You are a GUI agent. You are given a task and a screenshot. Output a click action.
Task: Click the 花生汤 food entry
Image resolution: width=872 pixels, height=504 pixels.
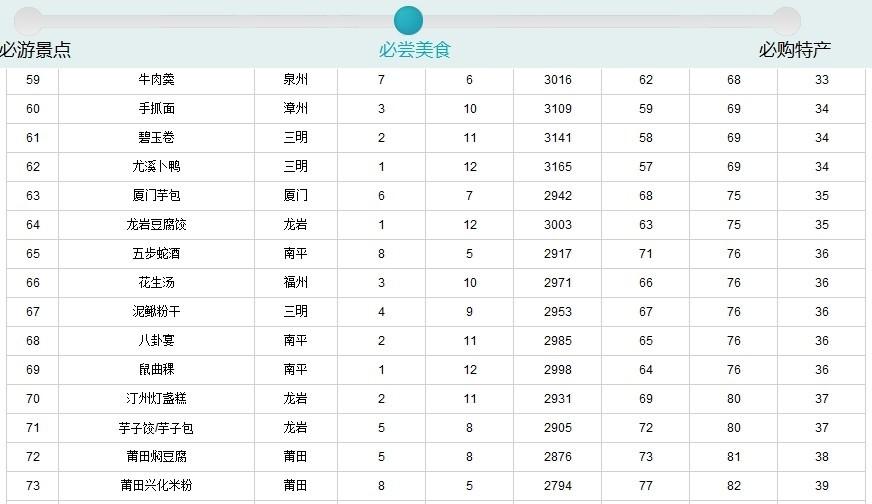[x=156, y=283]
